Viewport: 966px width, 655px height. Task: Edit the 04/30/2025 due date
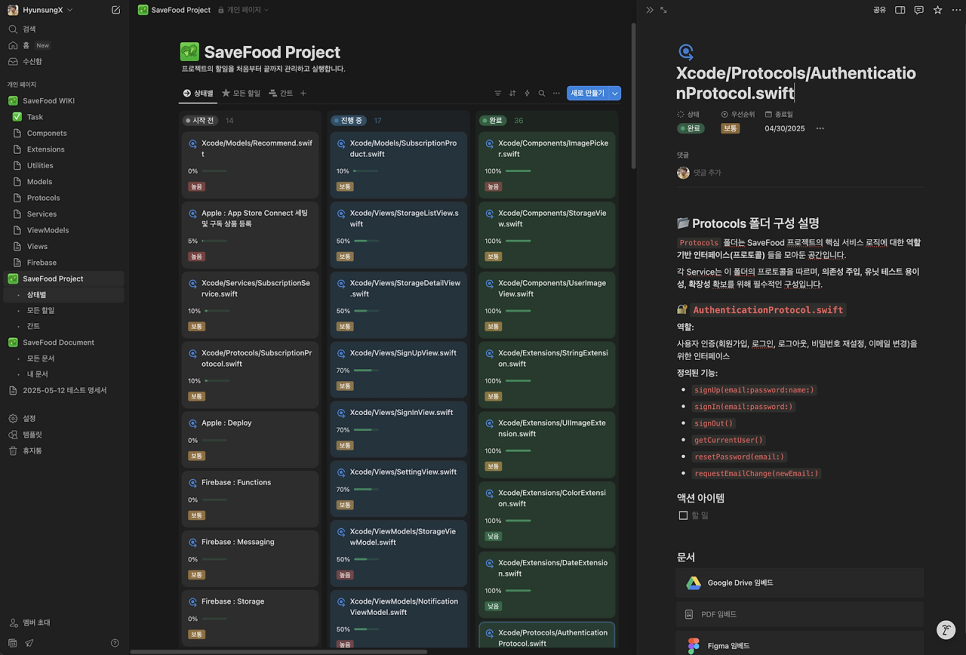tap(784, 128)
